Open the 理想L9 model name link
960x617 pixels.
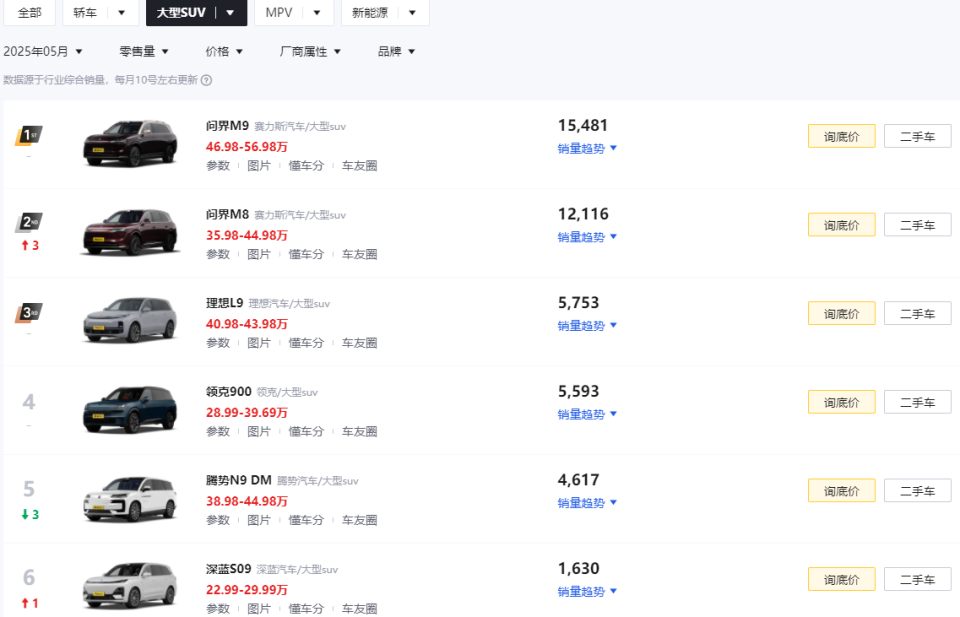(224, 303)
